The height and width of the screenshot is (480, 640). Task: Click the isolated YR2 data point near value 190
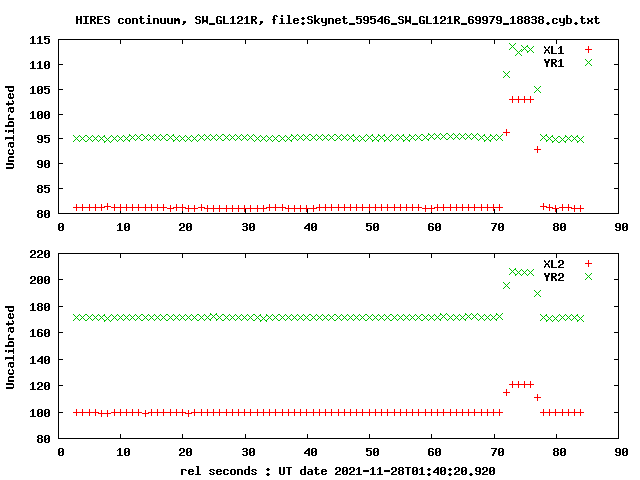tap(538, 293)
